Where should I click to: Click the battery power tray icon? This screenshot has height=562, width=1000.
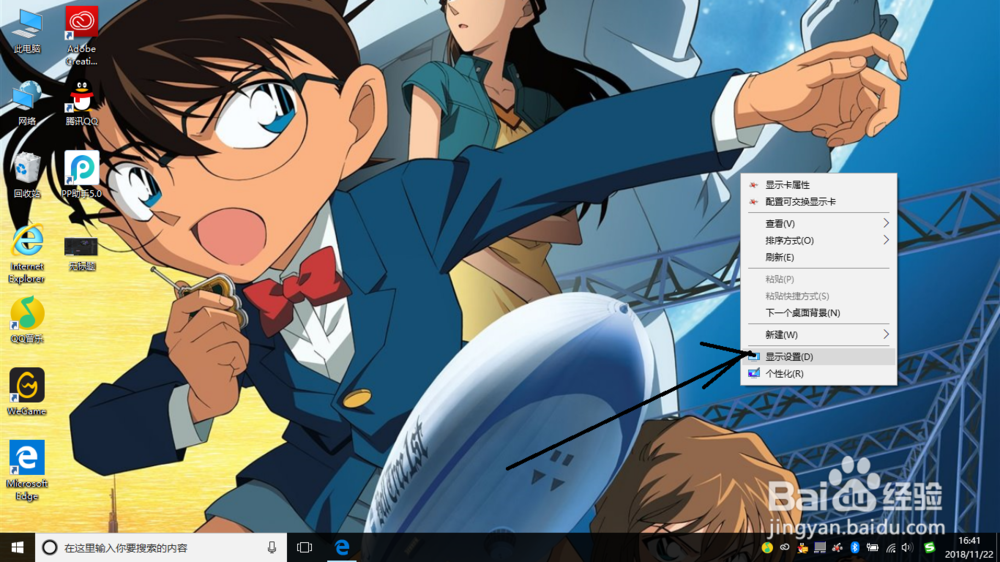coord(872,547)
